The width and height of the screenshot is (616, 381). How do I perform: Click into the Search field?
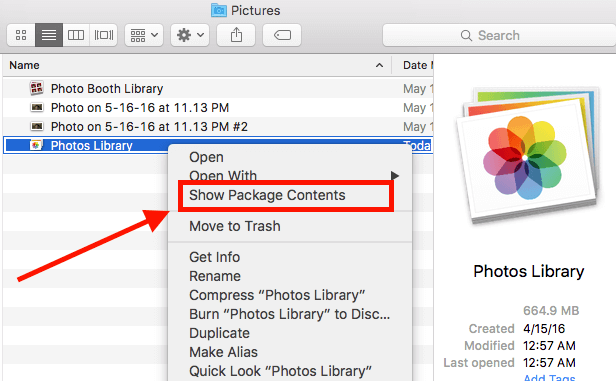(499, 35)
